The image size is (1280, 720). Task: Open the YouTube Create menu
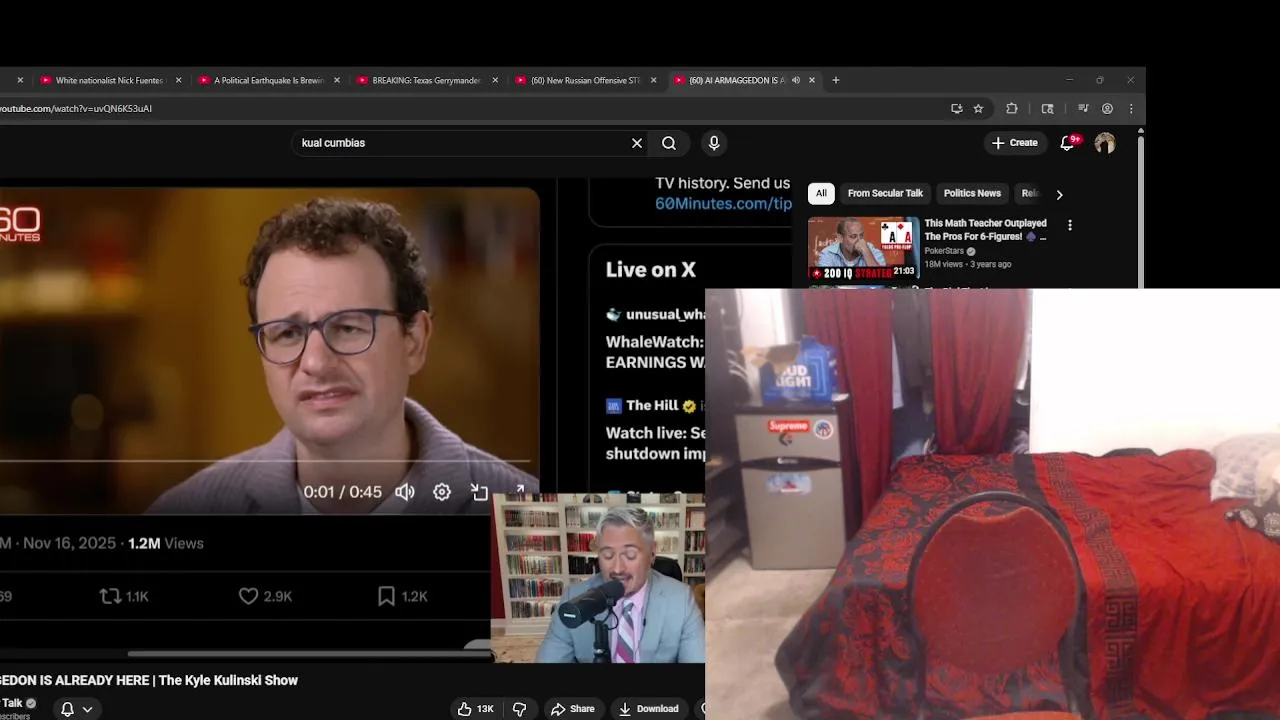pos(1015,143)
